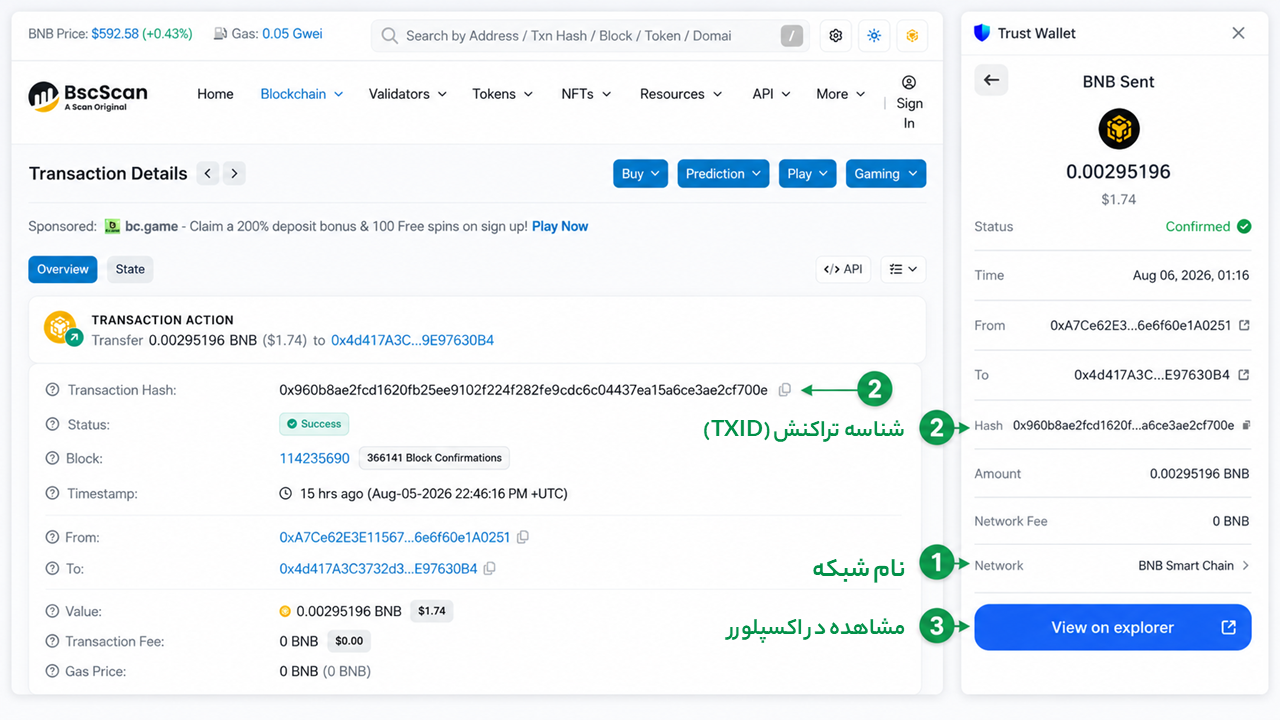The width and height of the screenshot is (1280, 720).
Task: Click View on explorer button
Action: (1113, 627)
